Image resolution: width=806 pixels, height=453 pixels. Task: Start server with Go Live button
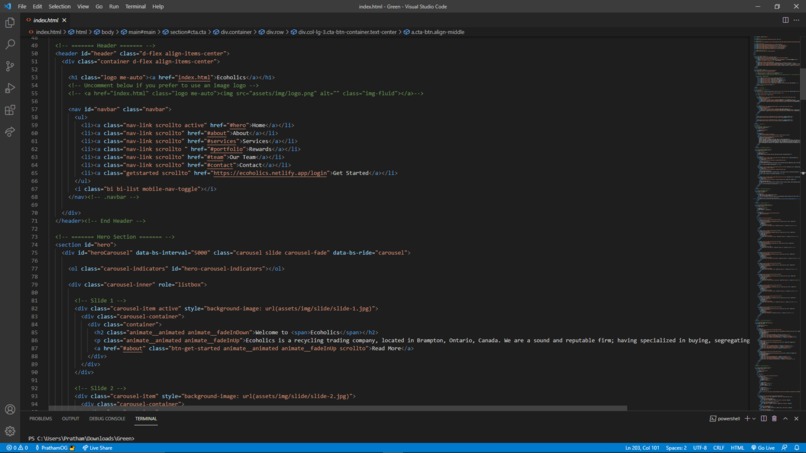(x=763, y=448)
